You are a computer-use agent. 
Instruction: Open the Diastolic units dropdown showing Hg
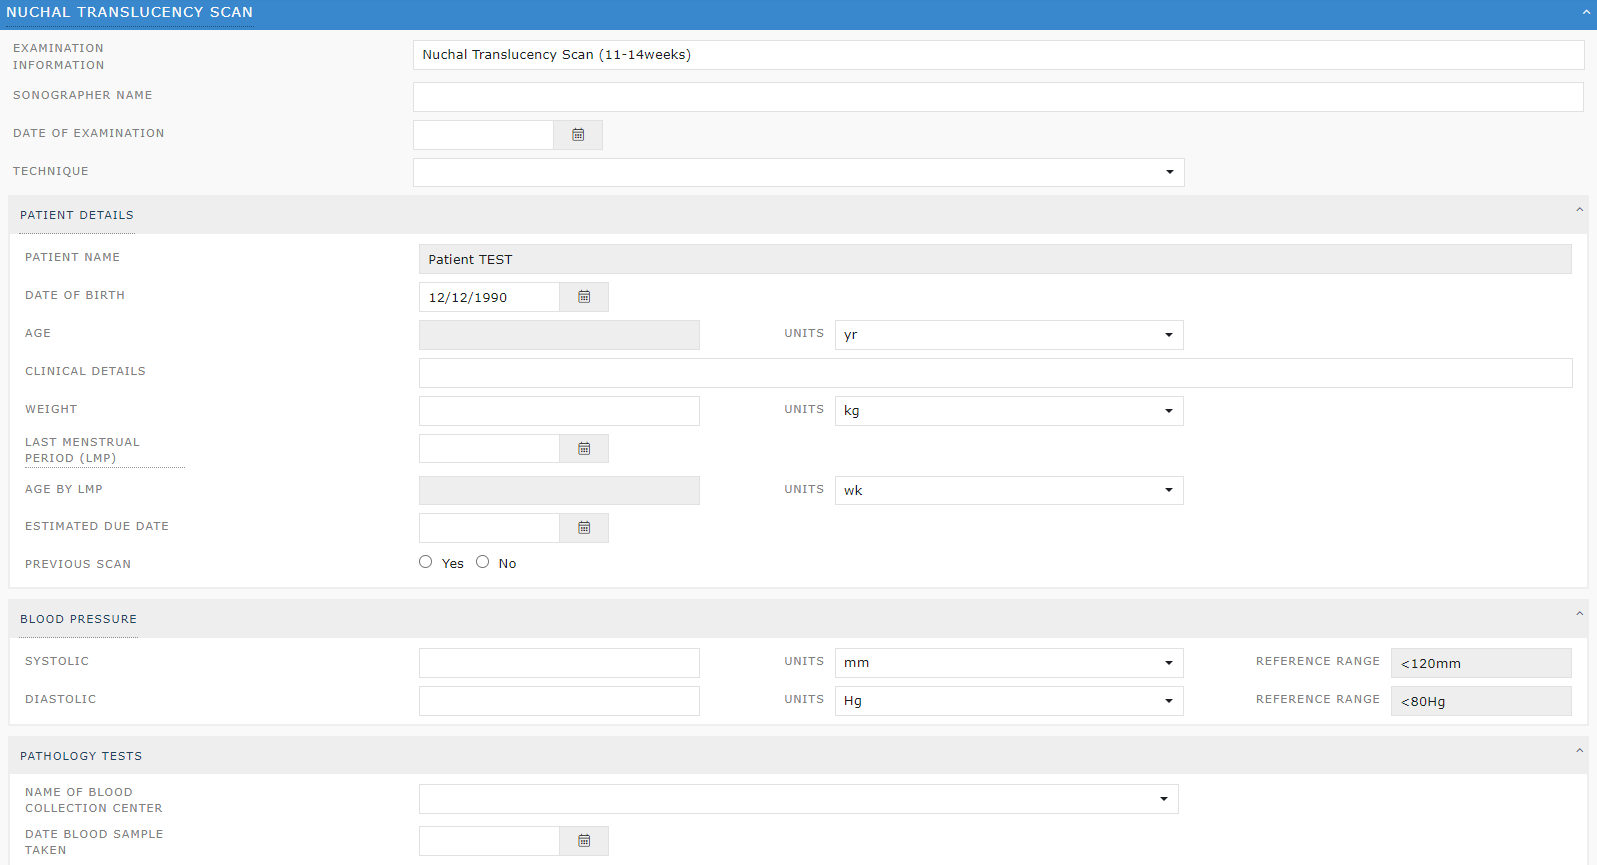pyautogui.click(x=1009, y=701)
